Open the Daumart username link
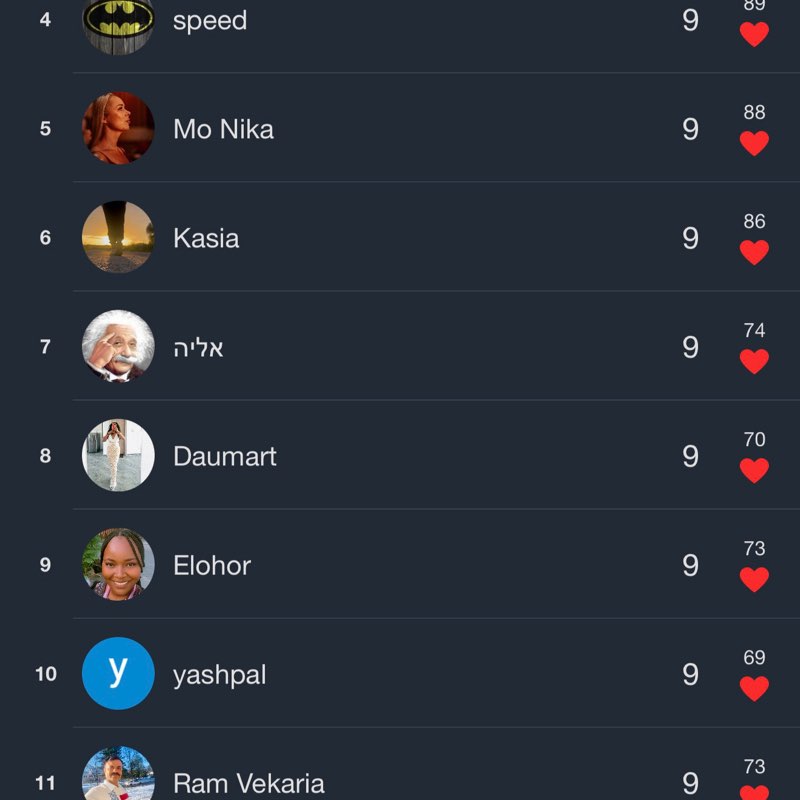 pos(225,456)
